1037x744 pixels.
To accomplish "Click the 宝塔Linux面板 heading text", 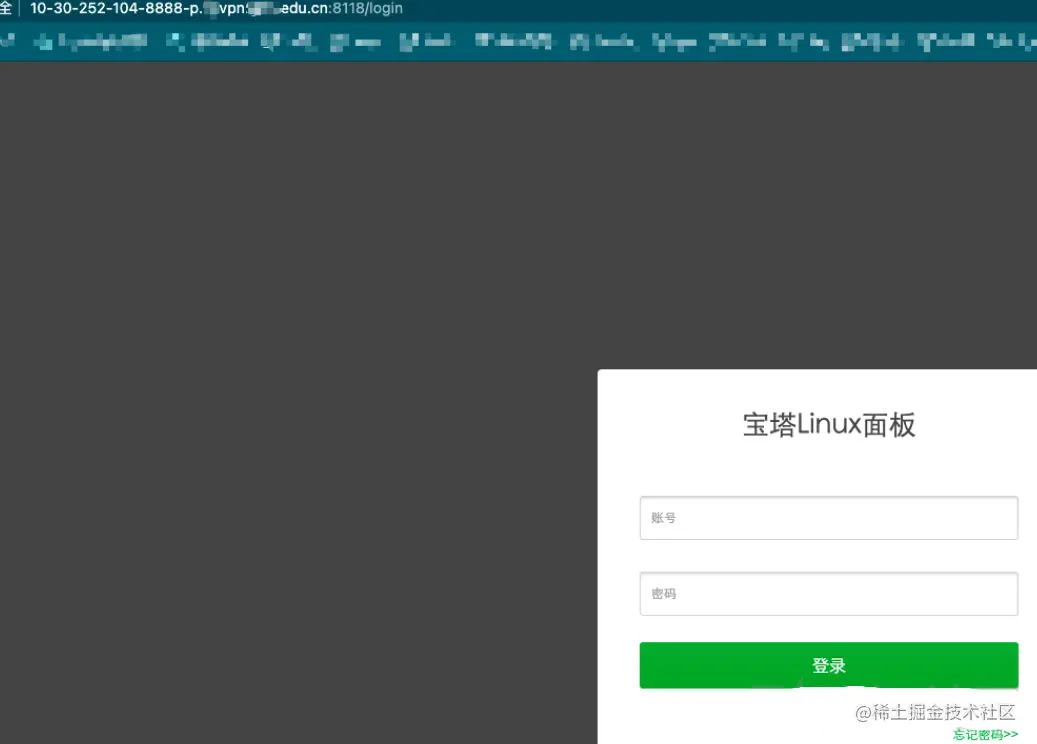I will [x=829, y=425].
